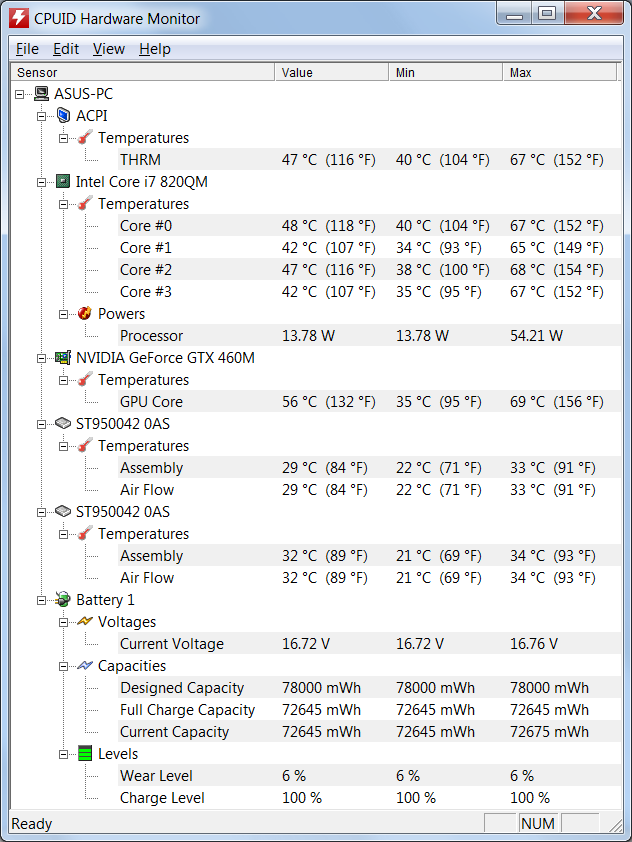
Task: Click the Battery 1 icon
Action: pyautogui.click(x=63, y=600)
